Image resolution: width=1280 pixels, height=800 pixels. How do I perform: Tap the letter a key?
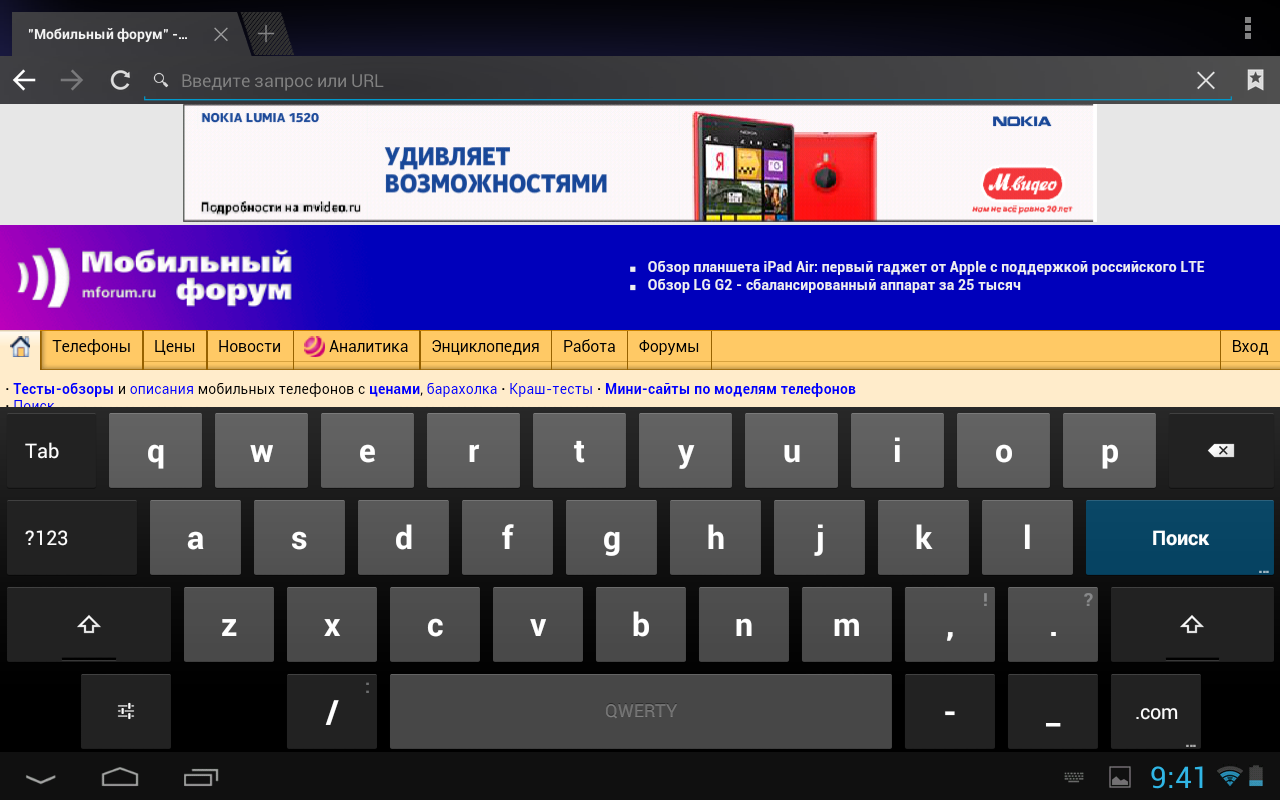pyautogui.click(x=195, y=538)
